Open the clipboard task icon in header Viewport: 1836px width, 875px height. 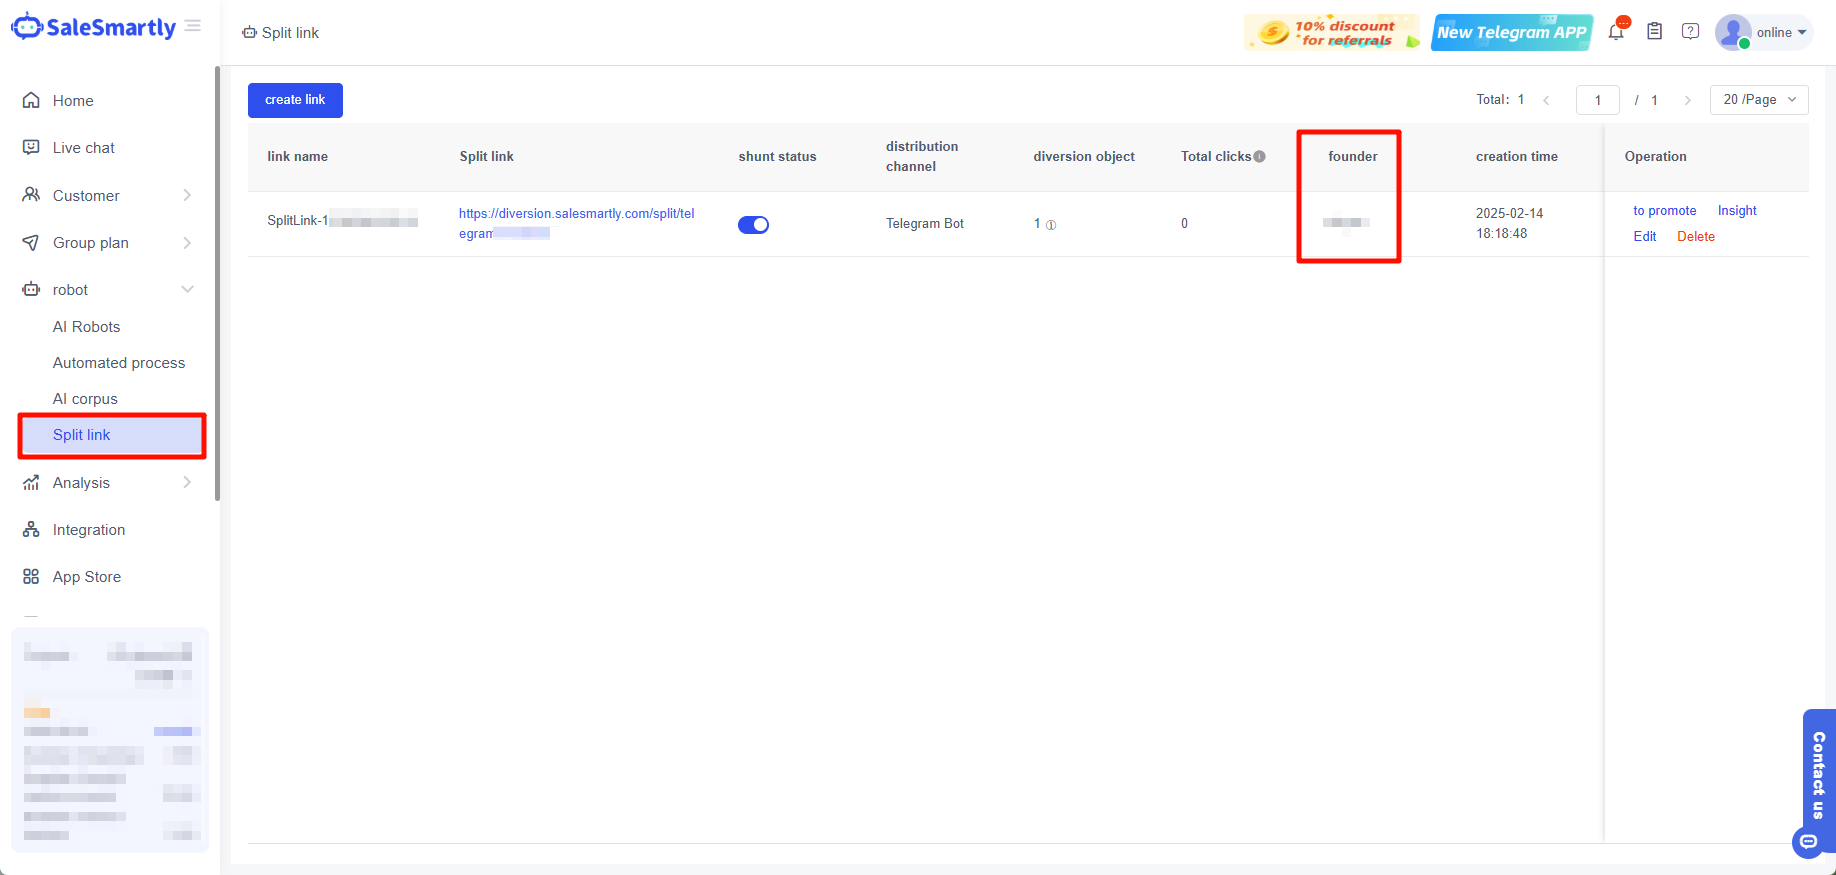(x=1654, y=32)
